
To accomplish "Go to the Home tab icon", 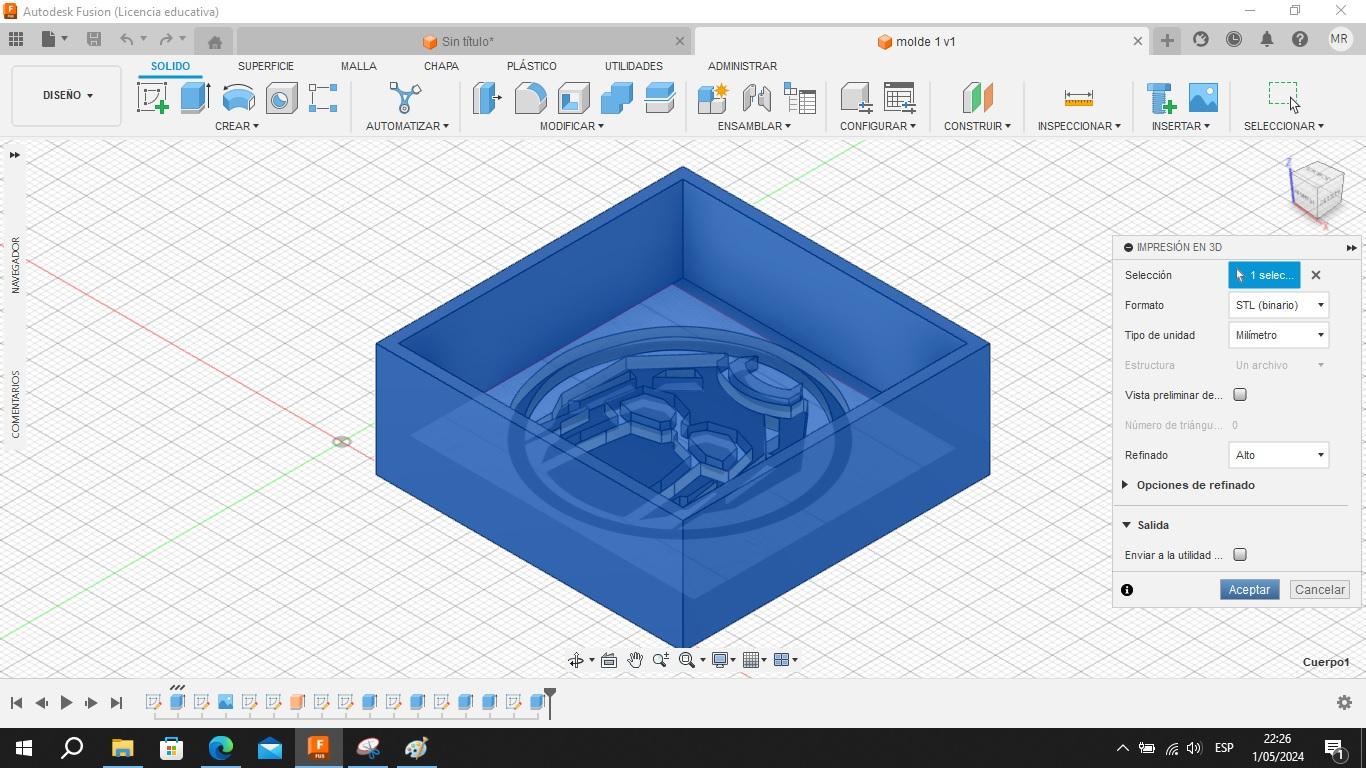I will click(214, 41).
